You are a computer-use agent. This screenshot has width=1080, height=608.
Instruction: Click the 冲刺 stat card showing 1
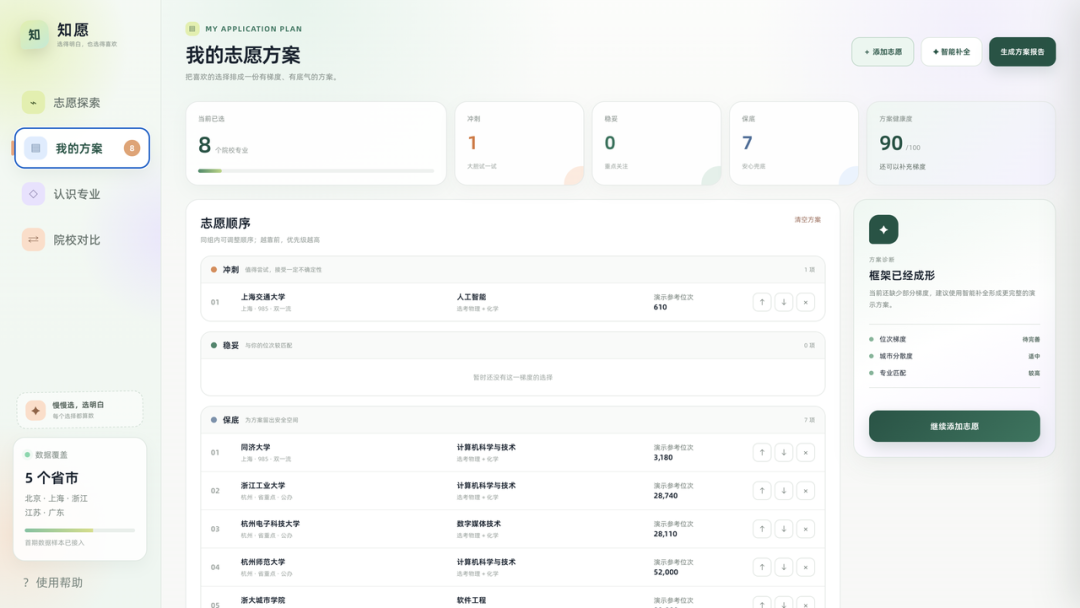(x=519, y=143)
